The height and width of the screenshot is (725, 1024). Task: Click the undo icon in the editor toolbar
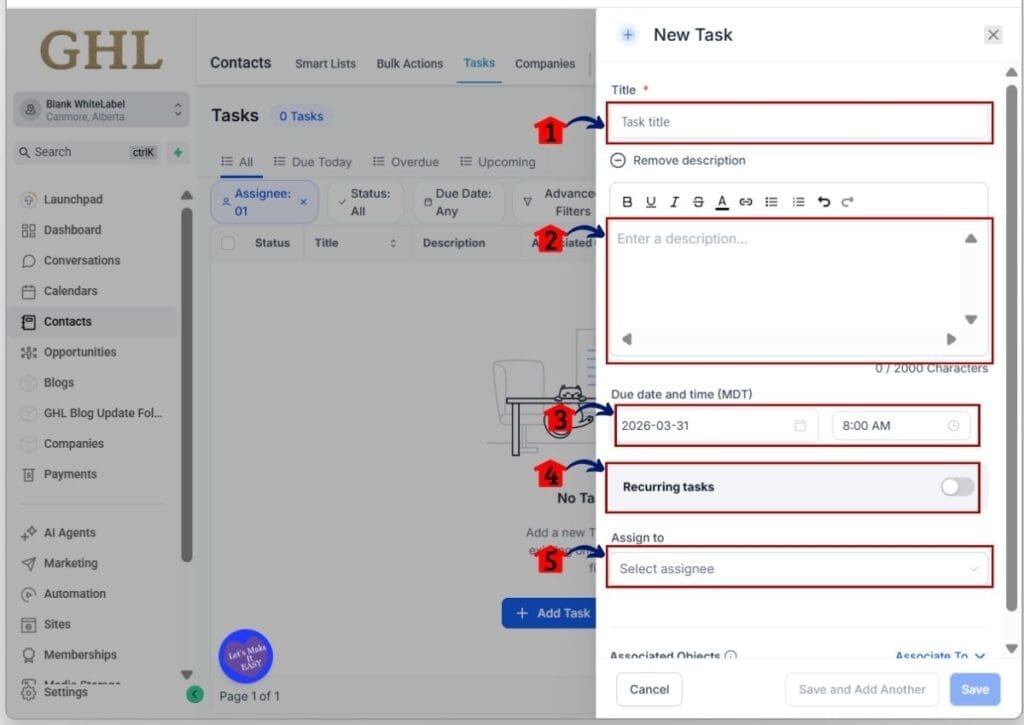[x=821, y=201]
